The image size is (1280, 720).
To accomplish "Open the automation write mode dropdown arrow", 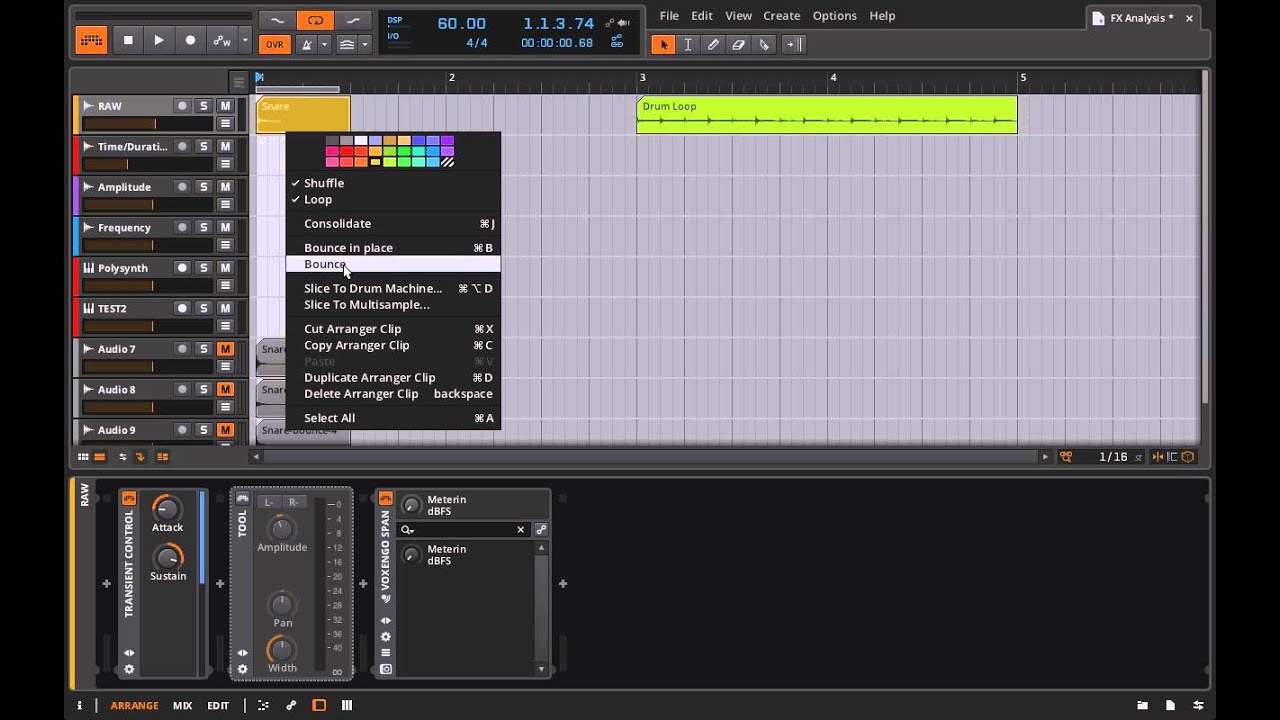I will click(245, 41).
